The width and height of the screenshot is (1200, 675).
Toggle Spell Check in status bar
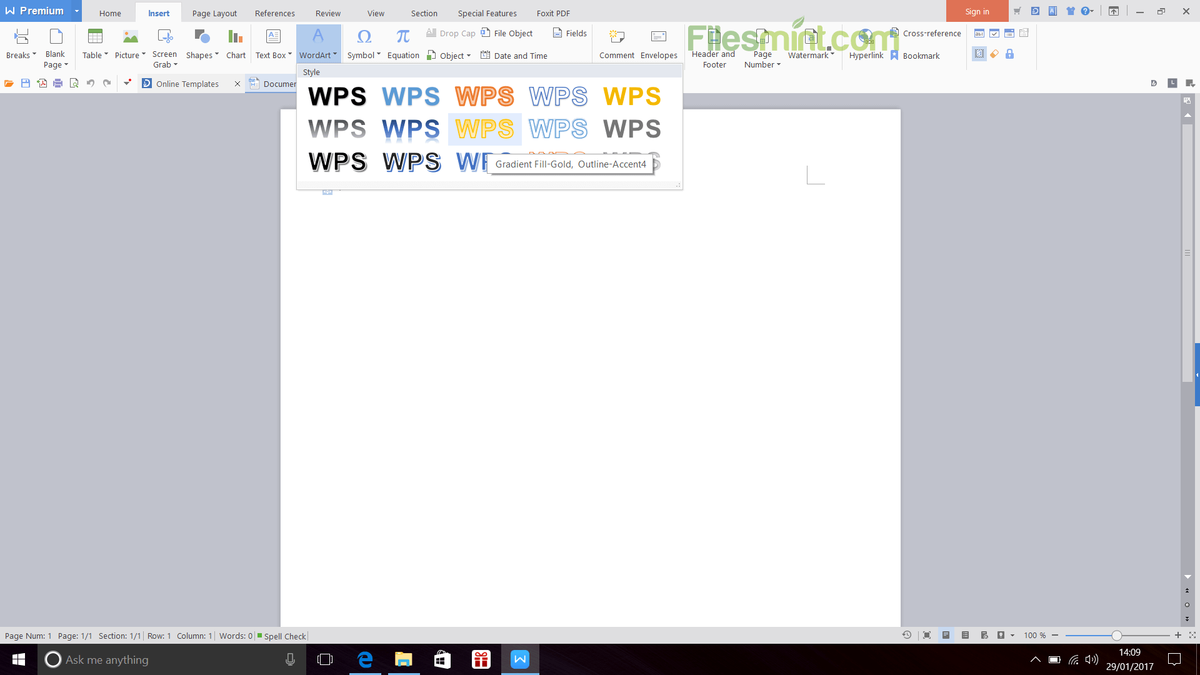281,636
